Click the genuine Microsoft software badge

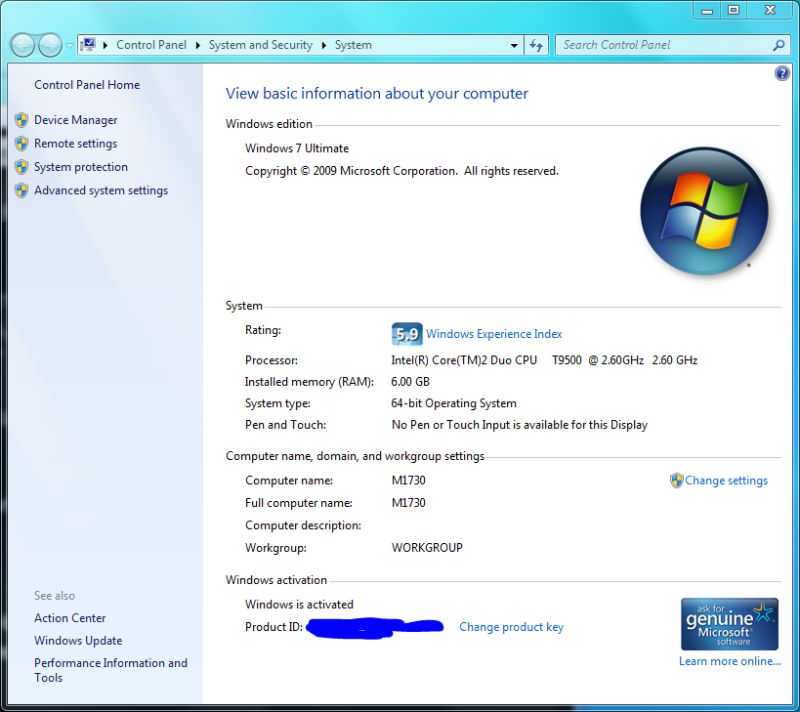(729, 623)
